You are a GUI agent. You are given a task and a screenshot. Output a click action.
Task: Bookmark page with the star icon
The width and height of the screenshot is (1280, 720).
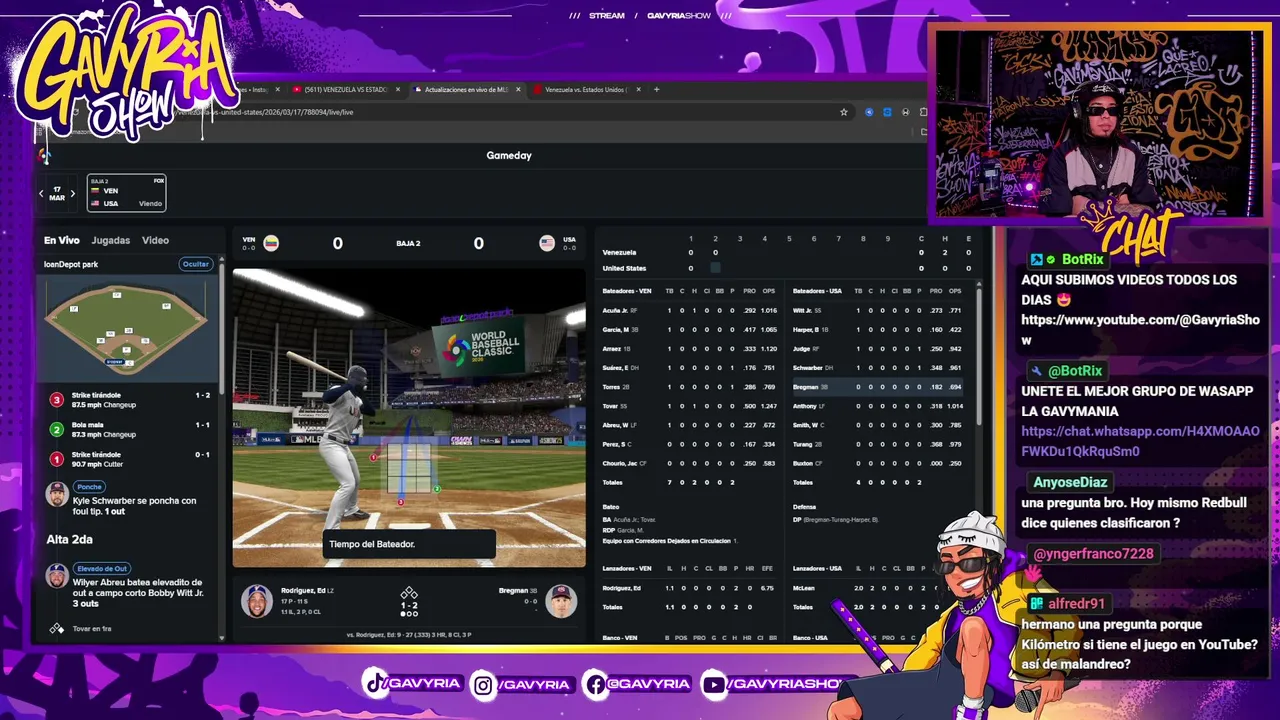(844, 112)
